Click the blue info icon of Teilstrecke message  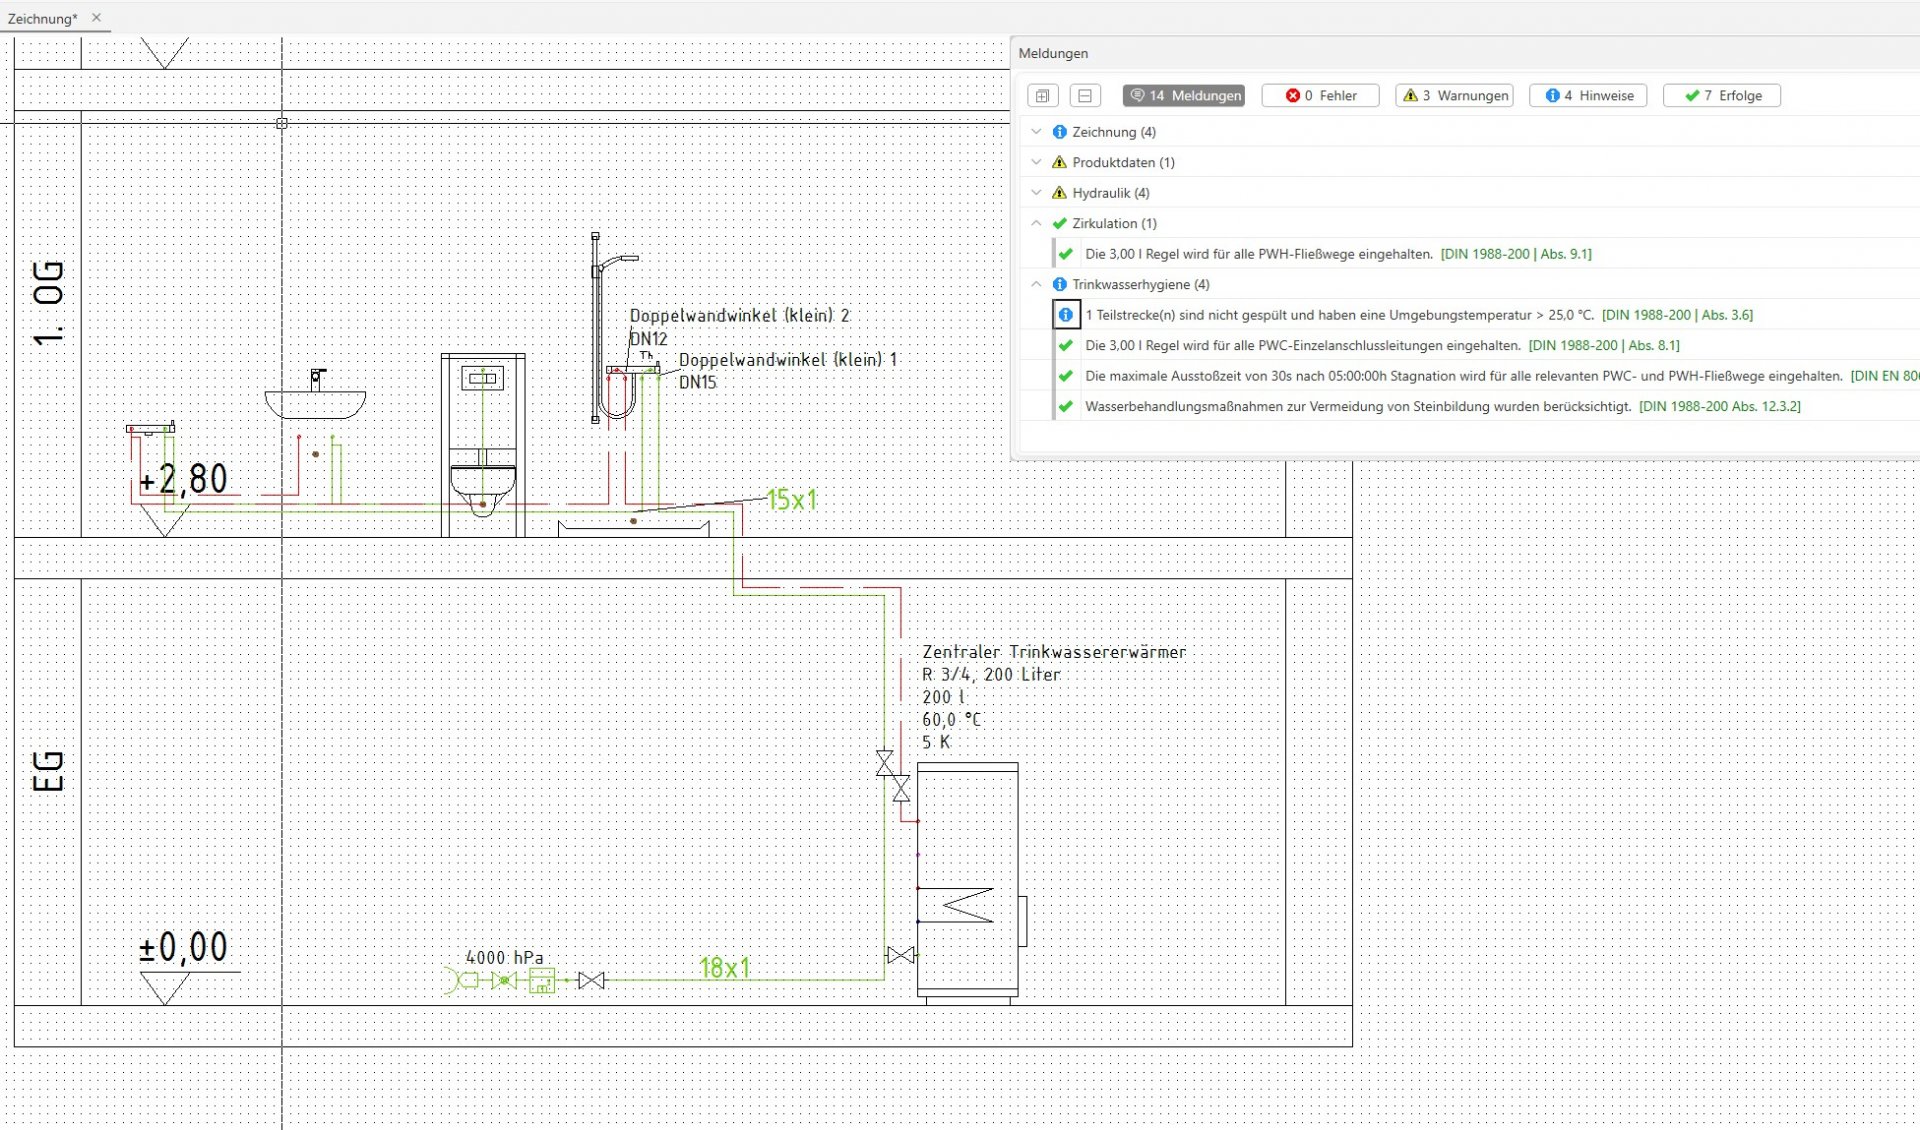pyautogui.click(x=1065, y=315)
